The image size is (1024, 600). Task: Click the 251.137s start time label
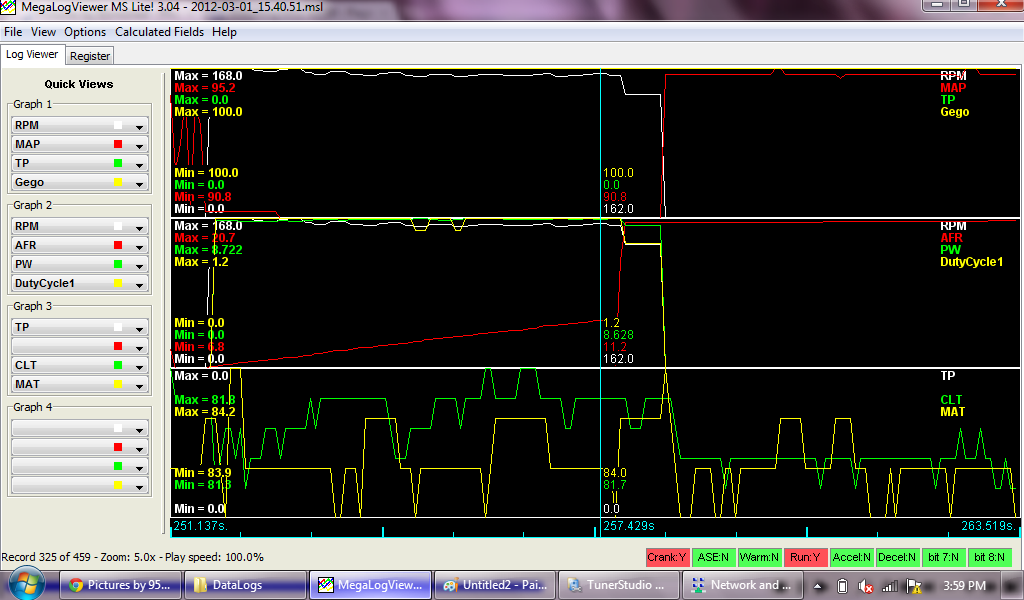pos(200,526)
